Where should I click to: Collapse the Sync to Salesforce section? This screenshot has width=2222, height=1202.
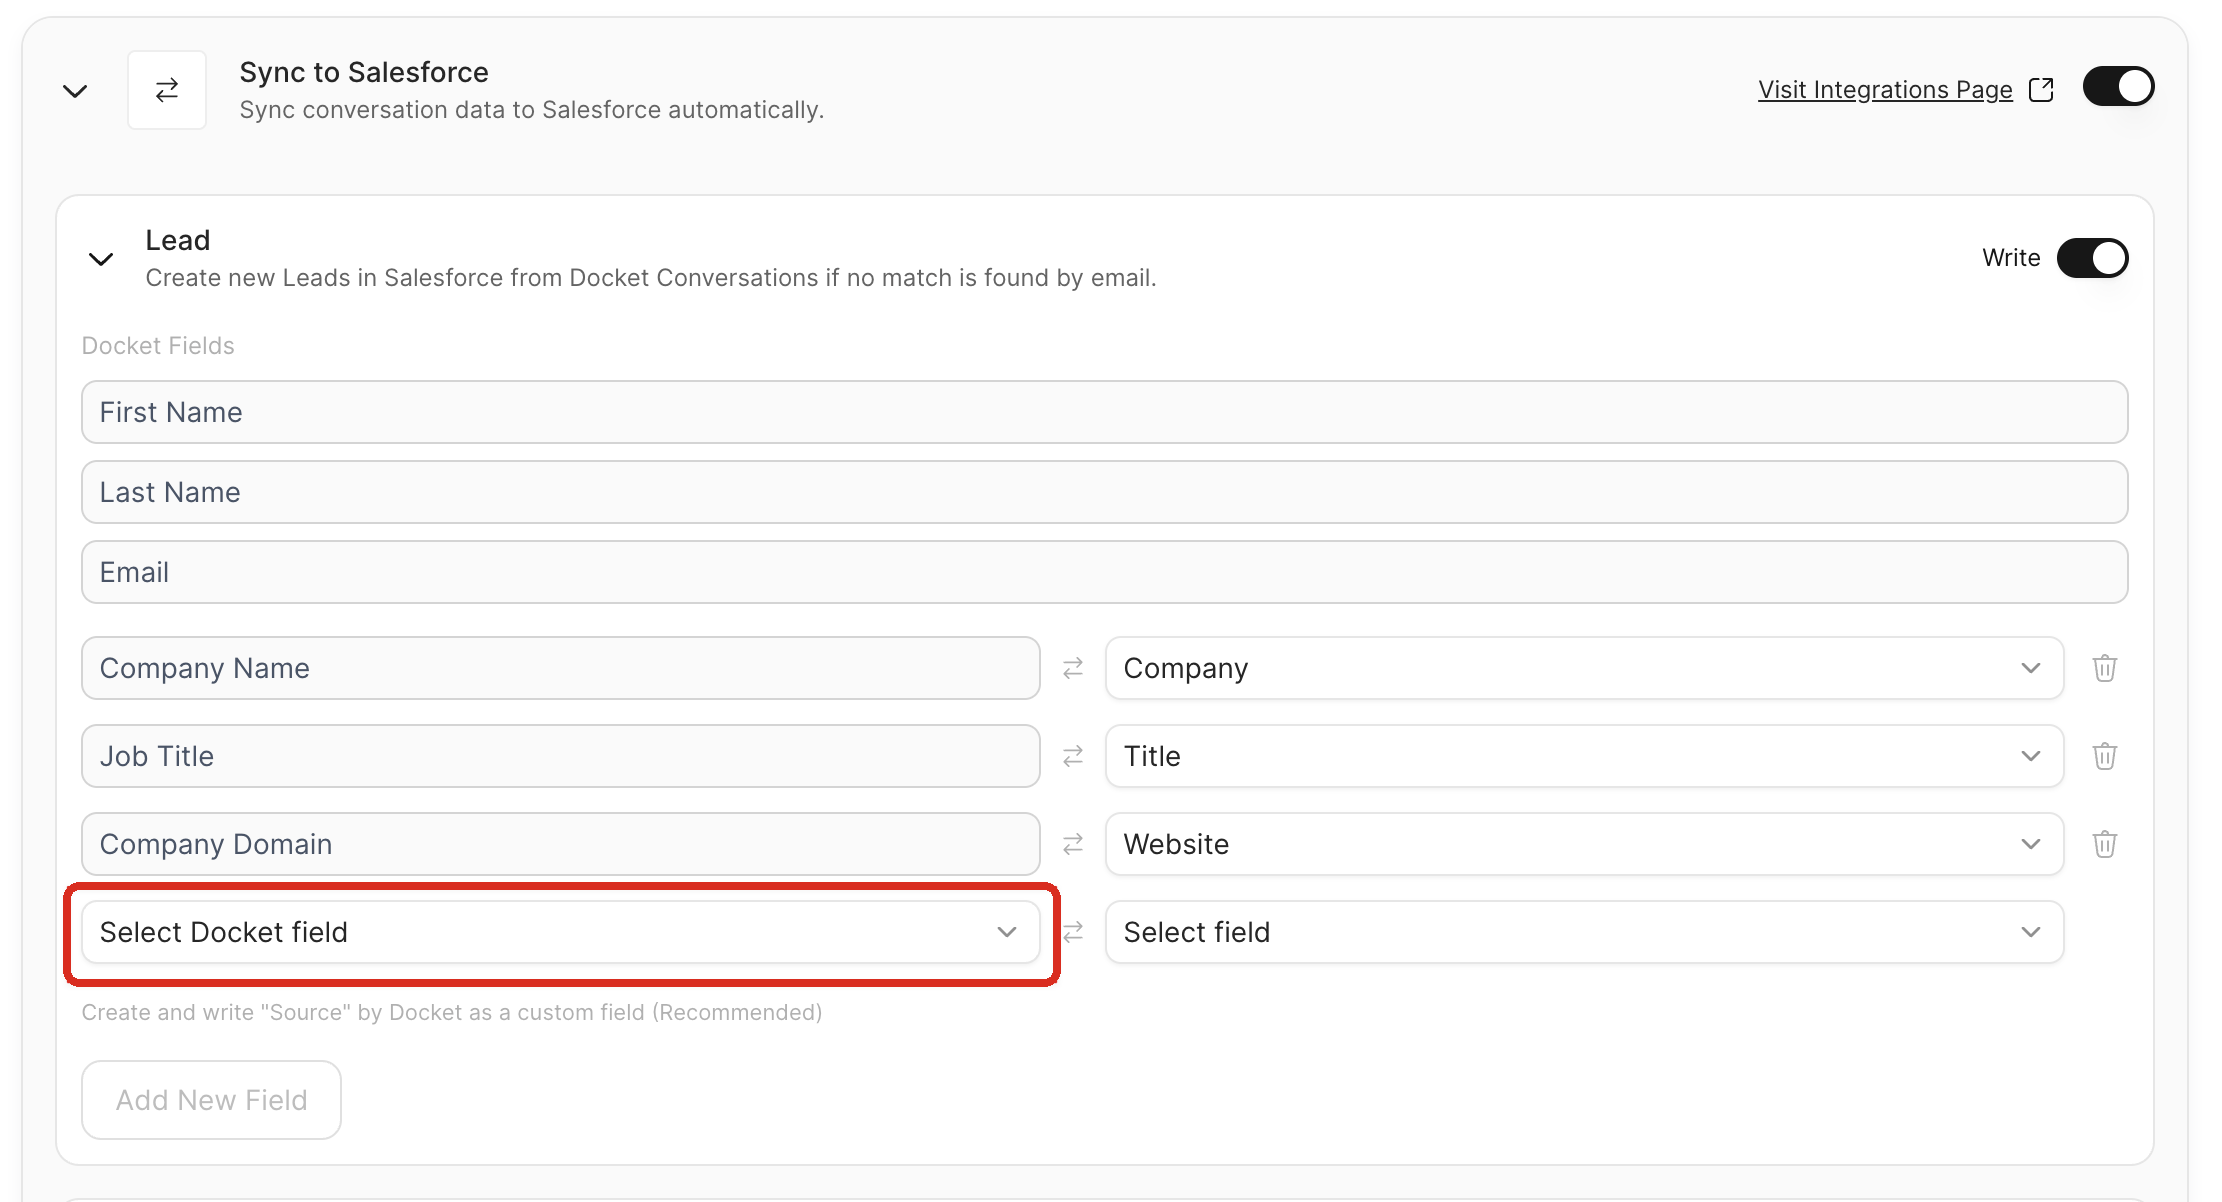[x=75, y=91]
